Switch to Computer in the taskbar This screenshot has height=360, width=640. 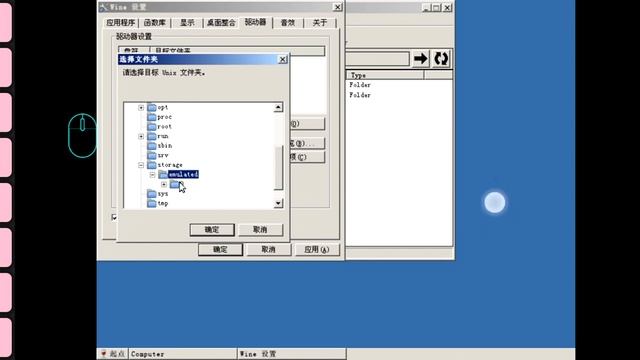click(x=182, y=354)
